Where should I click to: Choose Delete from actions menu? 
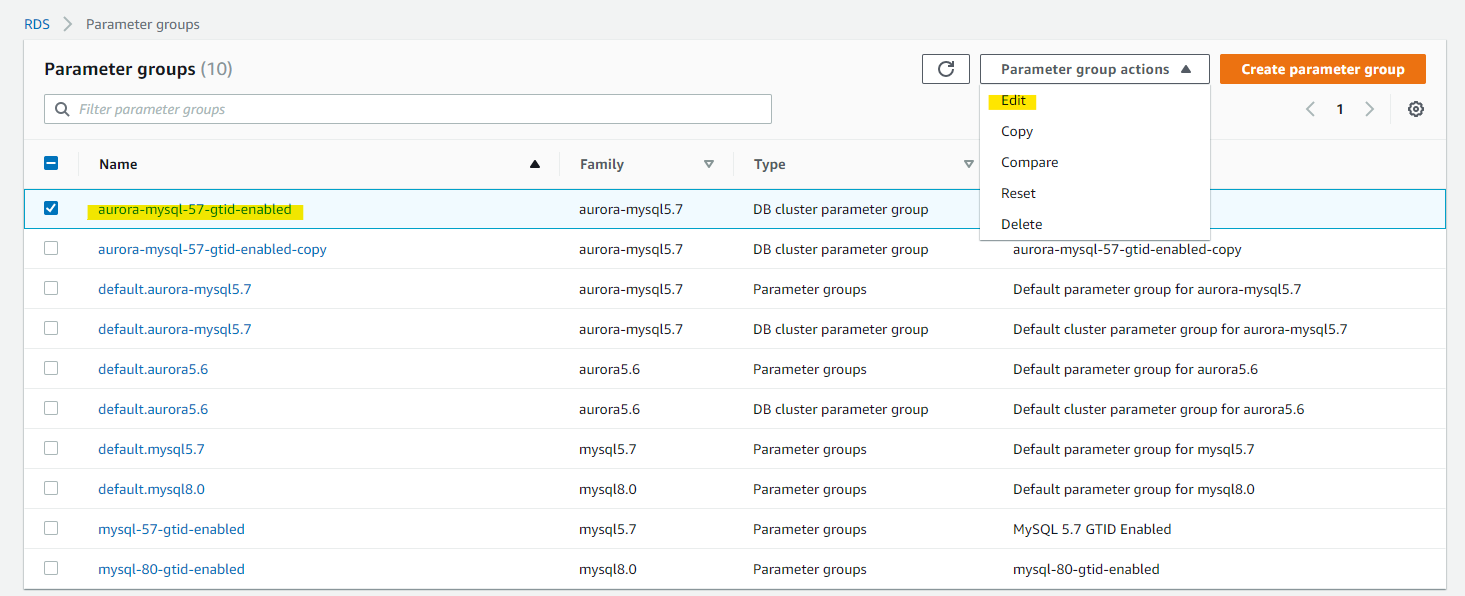[1095, 225]
